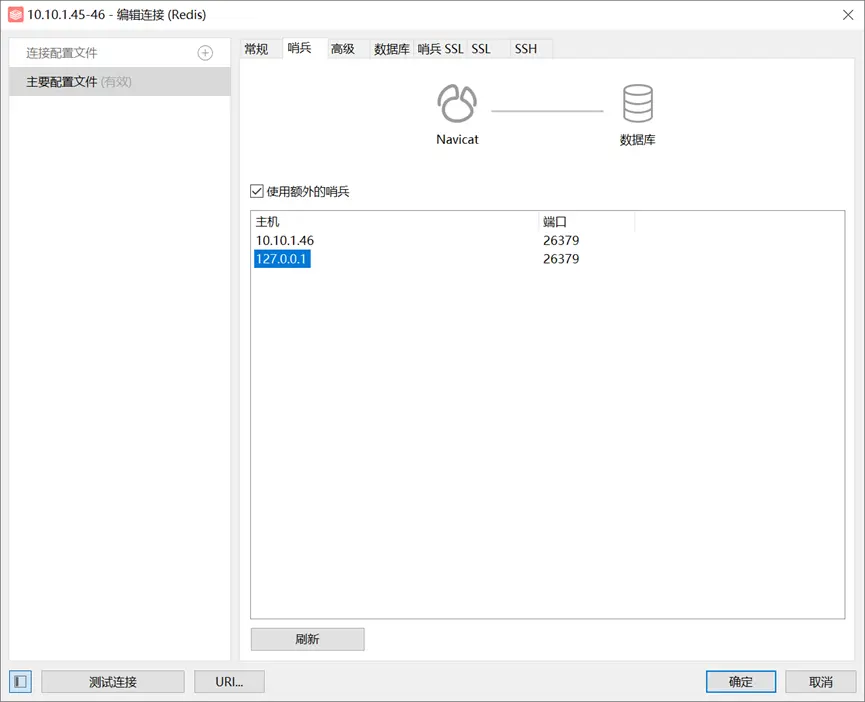Click the 刷新 button to refresh sentinels

coord(307,638)
